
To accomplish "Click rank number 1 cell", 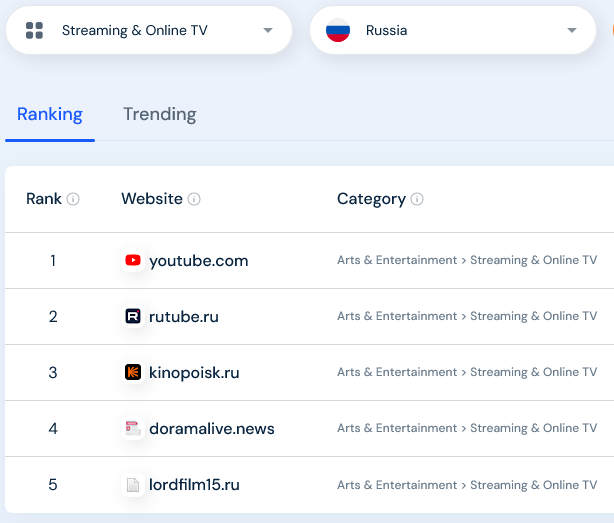I will click(53, 261).
